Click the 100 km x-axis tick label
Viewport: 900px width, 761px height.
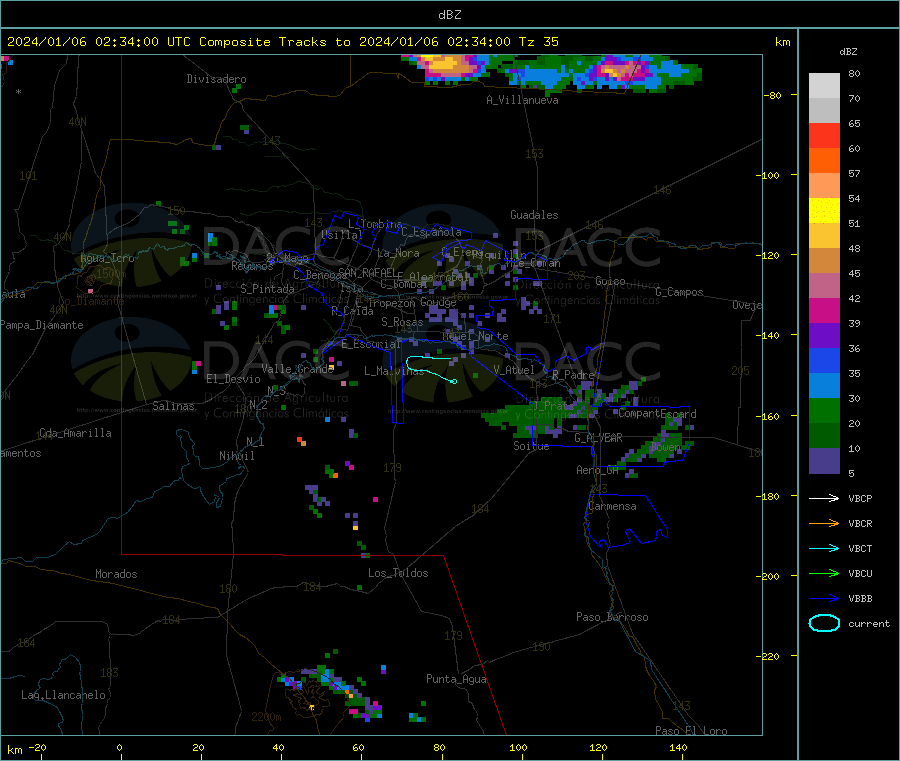tap(518, 747)
